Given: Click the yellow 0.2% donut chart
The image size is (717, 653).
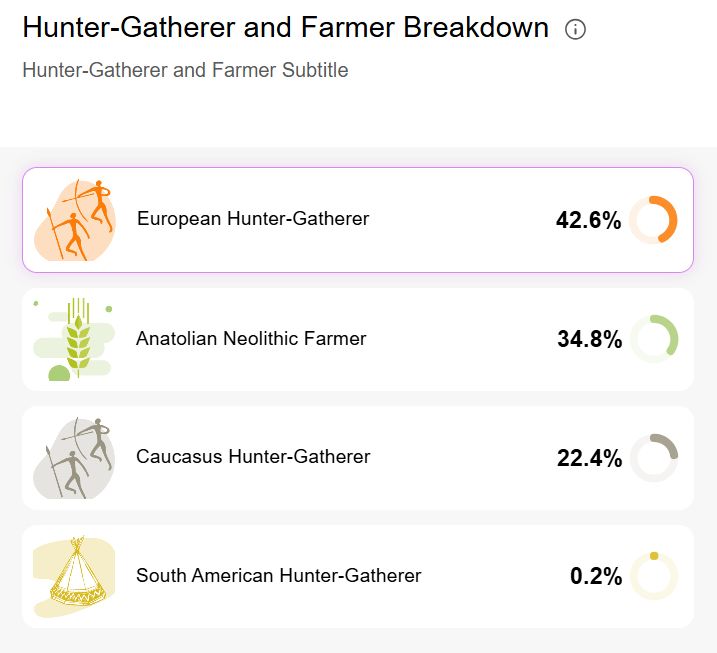Looking at the screenshot, I should coord(654,576).
